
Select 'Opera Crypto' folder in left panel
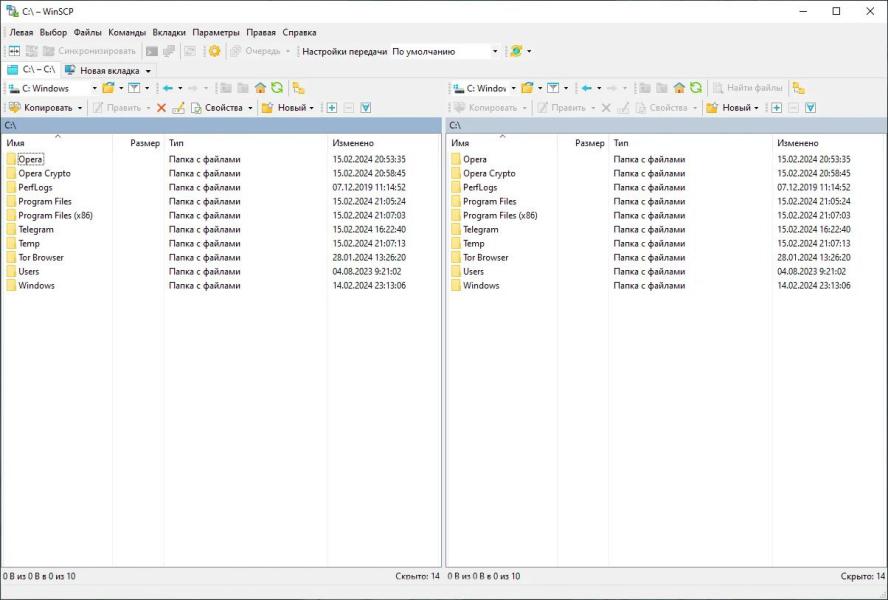click(x=44, y=173)
